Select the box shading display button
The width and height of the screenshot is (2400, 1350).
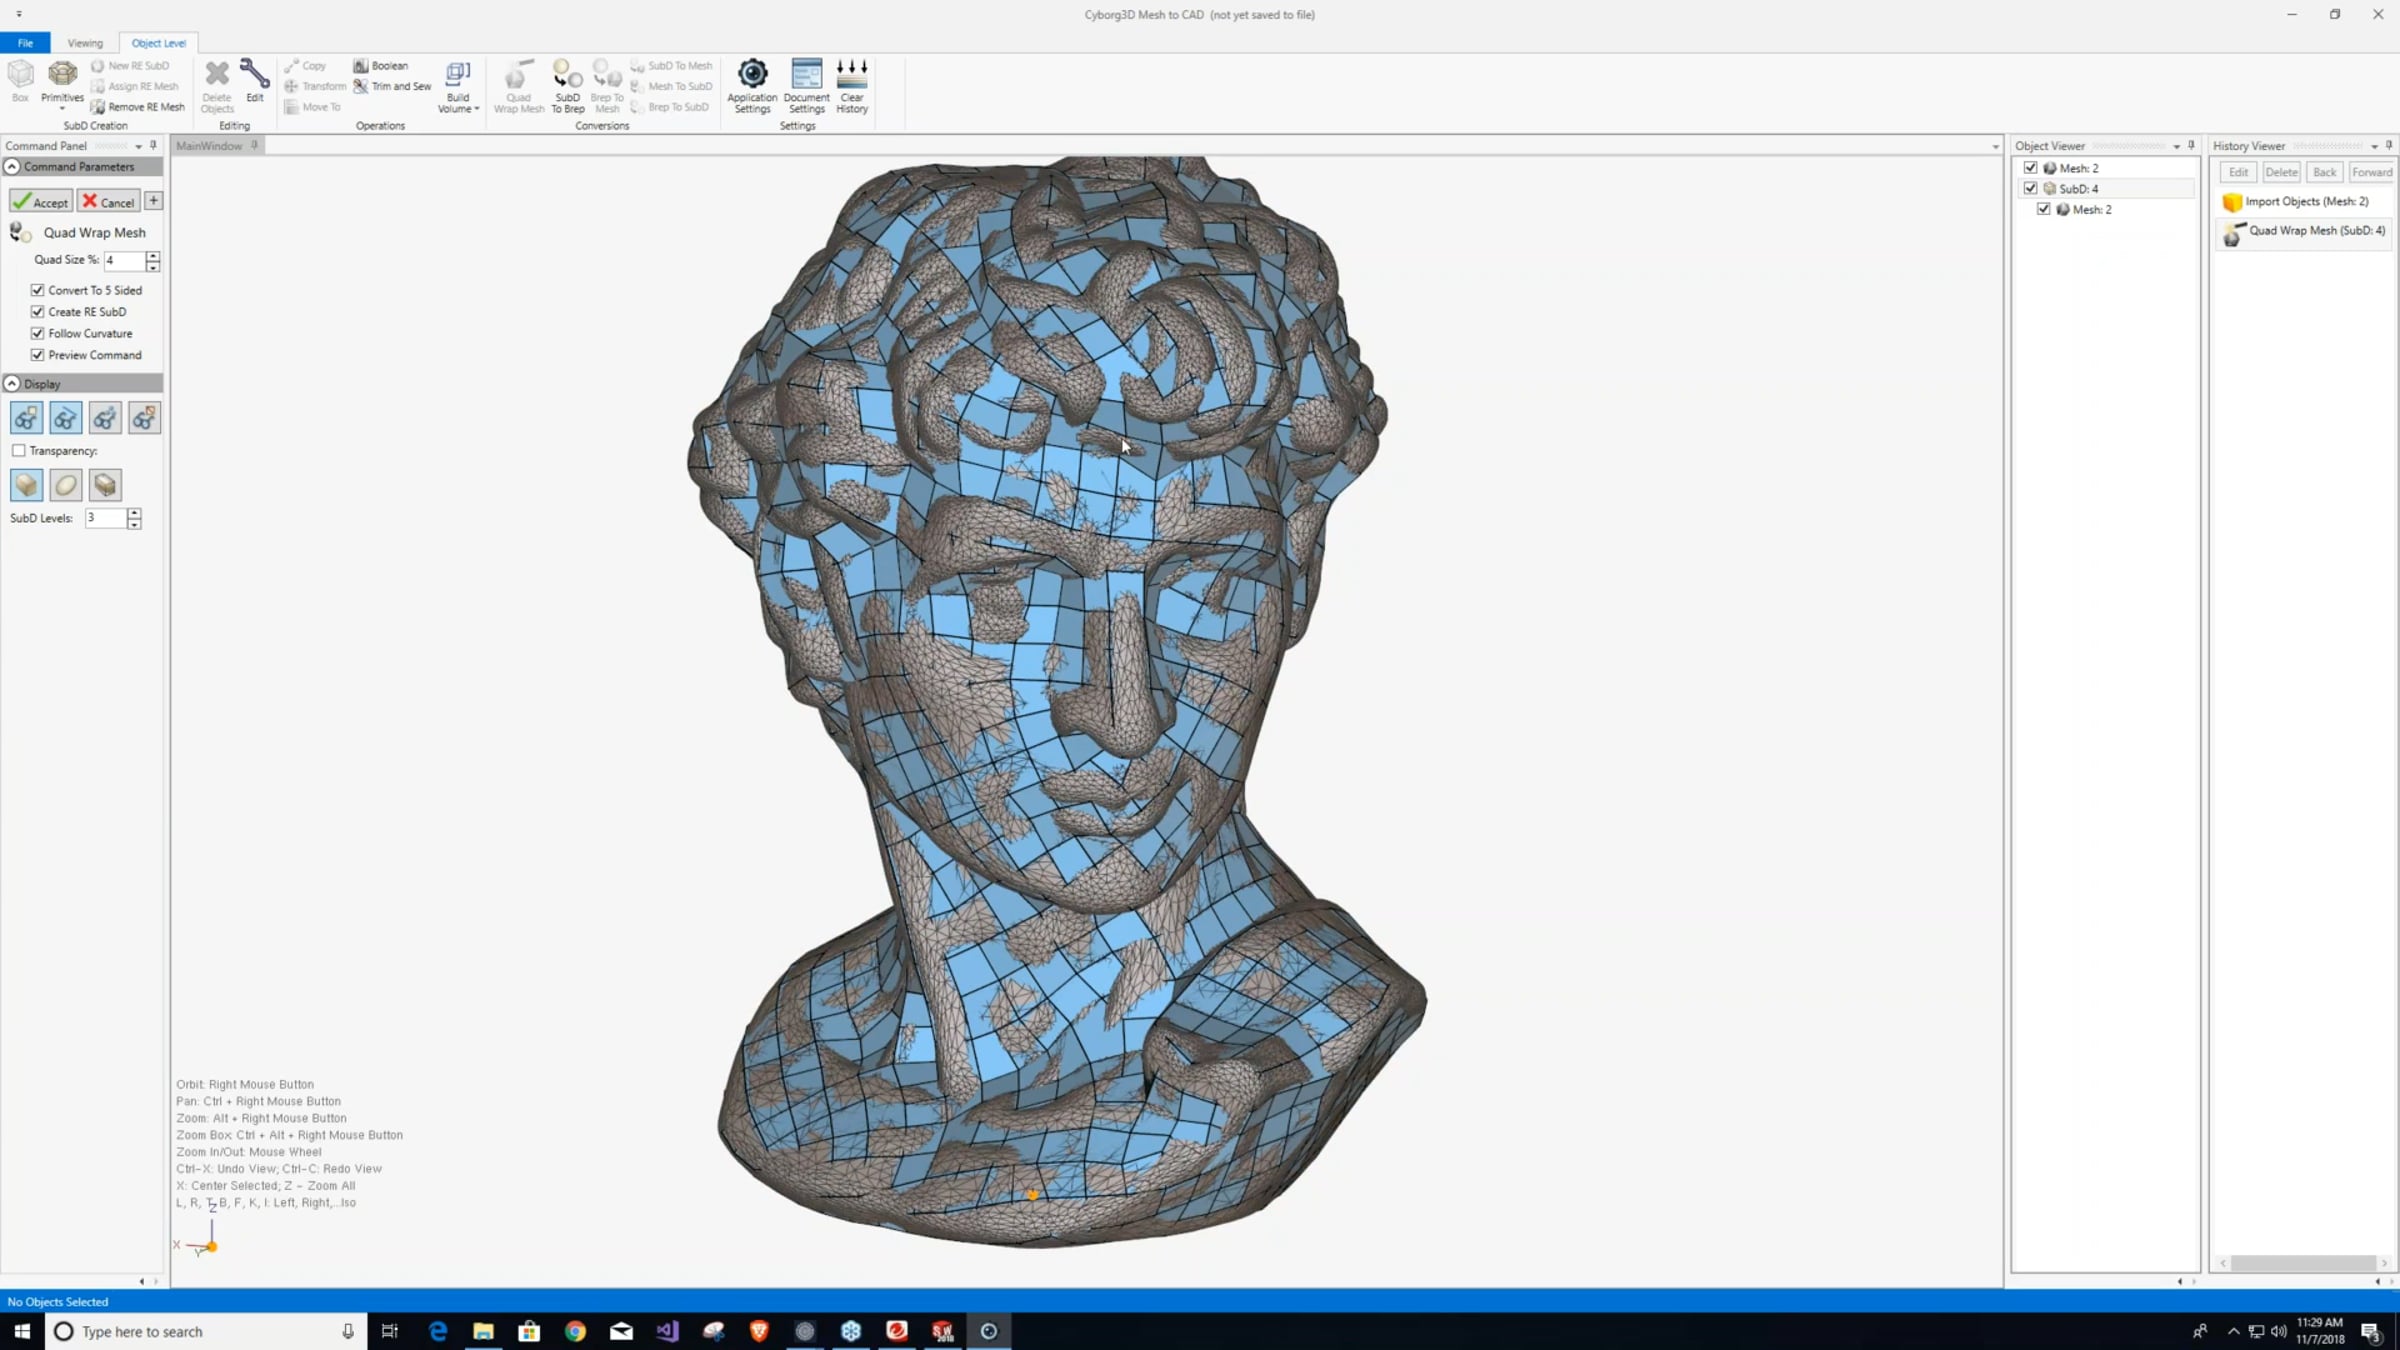[26, 485]
